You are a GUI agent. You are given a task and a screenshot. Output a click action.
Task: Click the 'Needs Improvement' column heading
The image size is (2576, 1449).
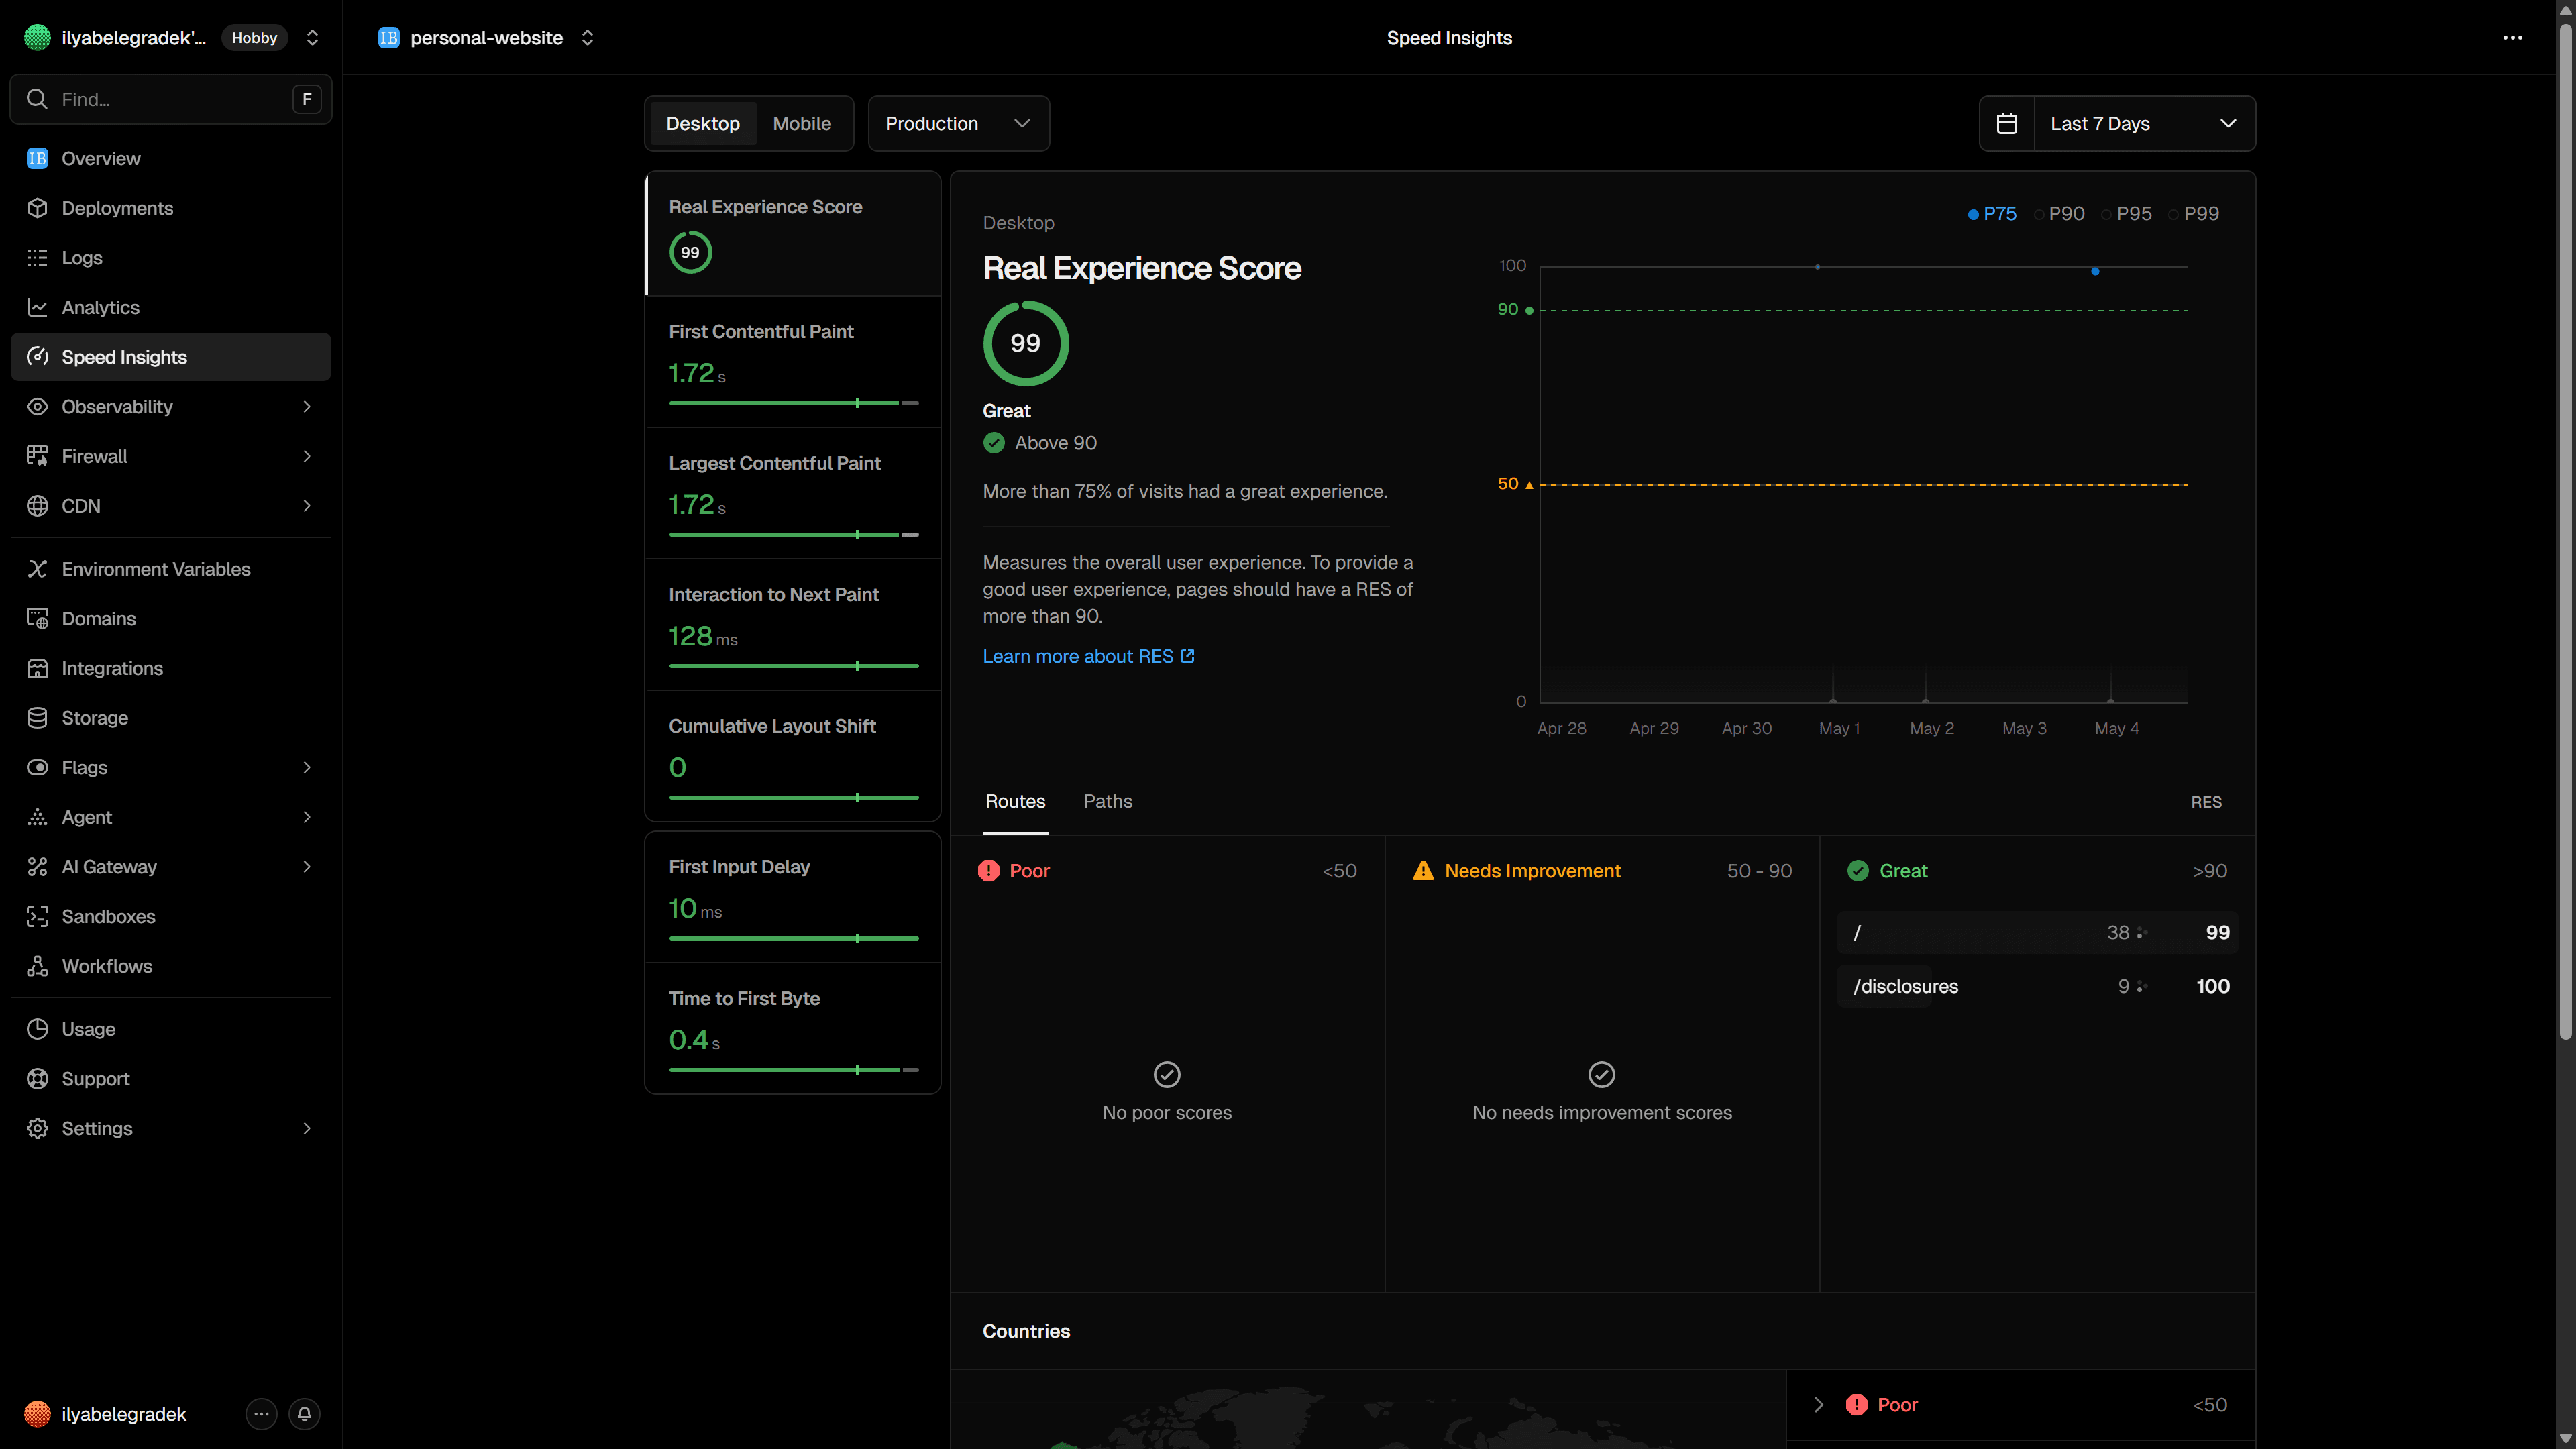(x=1532, y=871)
